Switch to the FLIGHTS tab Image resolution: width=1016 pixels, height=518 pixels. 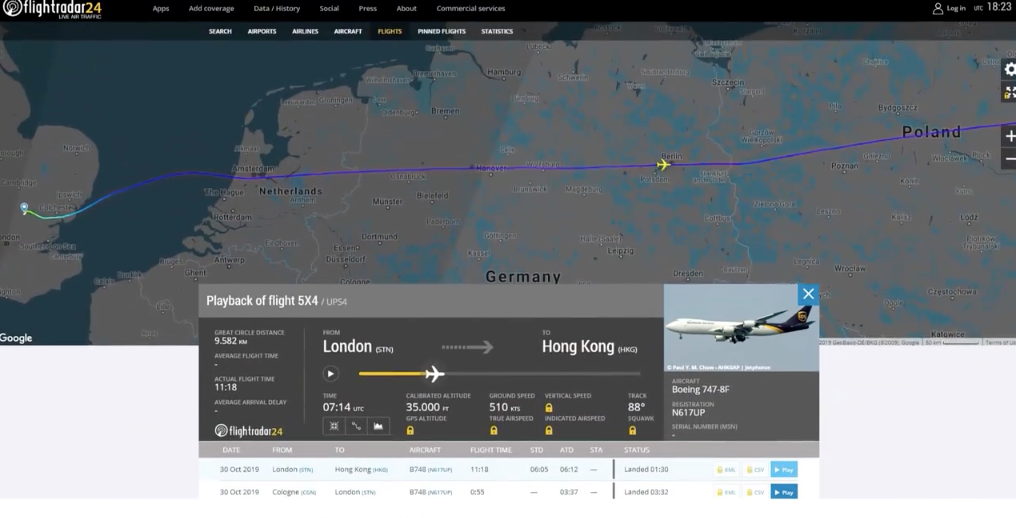[x=389, y=31]
